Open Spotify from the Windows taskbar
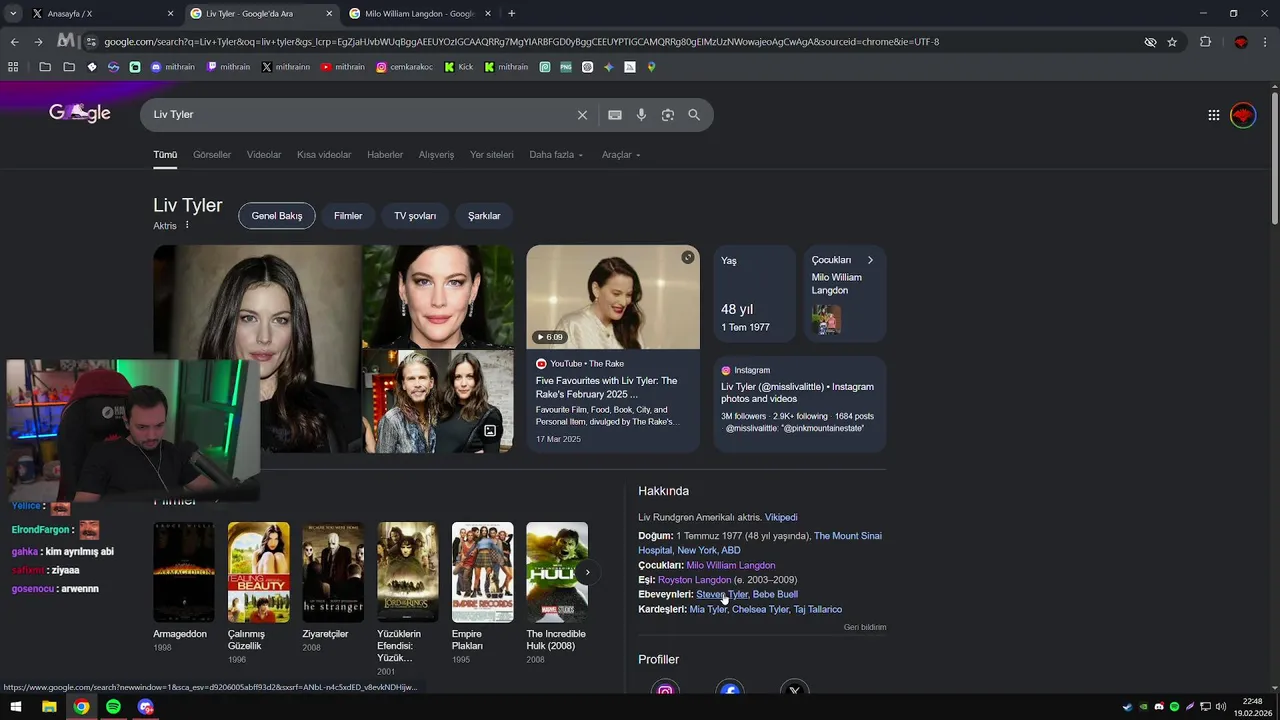Screen dimensions: 1280x720 click(x=113, y=707)
